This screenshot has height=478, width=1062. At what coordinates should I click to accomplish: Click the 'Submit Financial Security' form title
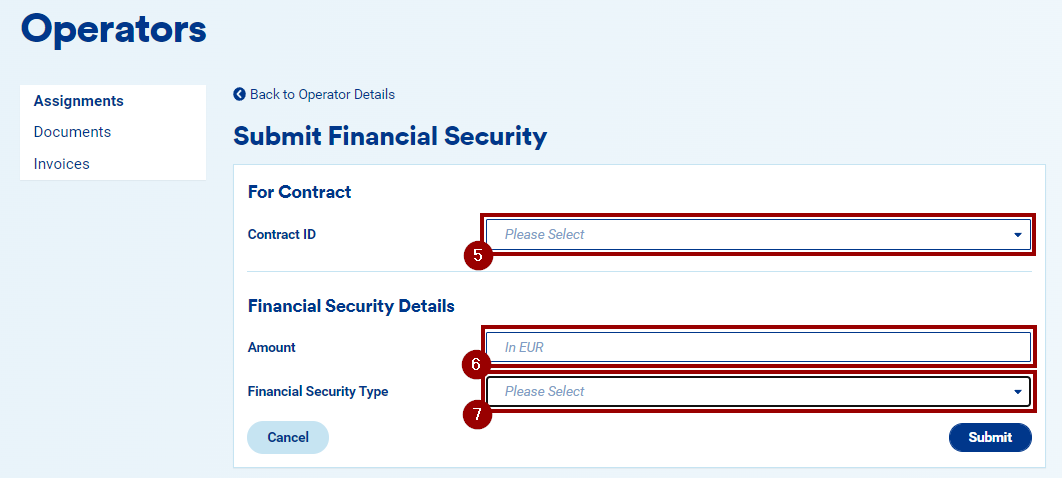point(390,136)
